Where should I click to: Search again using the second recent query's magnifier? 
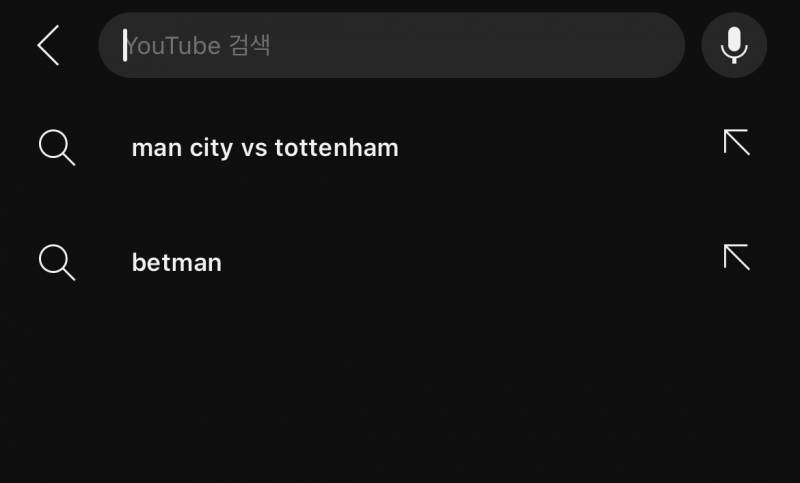click(x=57, y=263)
